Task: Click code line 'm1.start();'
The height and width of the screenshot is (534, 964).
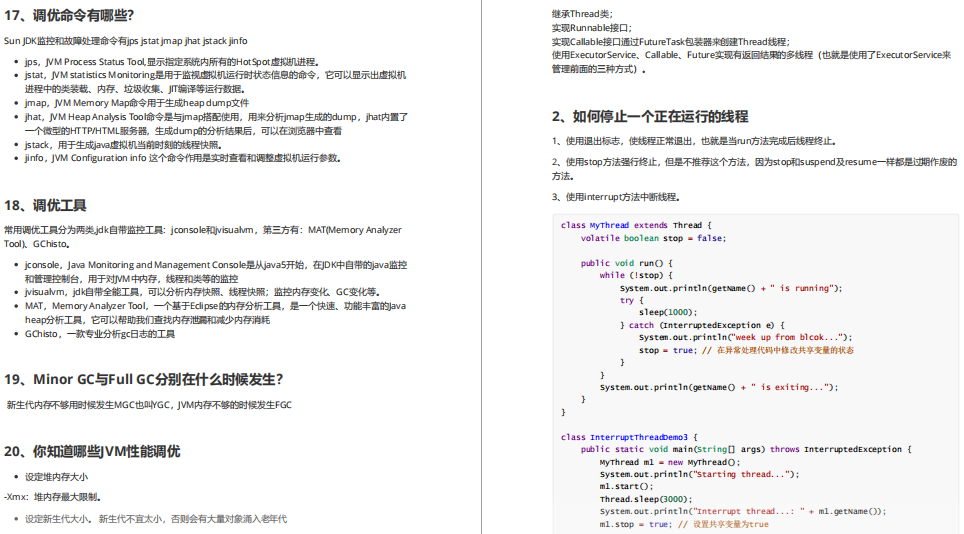Action: coord(626,486)
